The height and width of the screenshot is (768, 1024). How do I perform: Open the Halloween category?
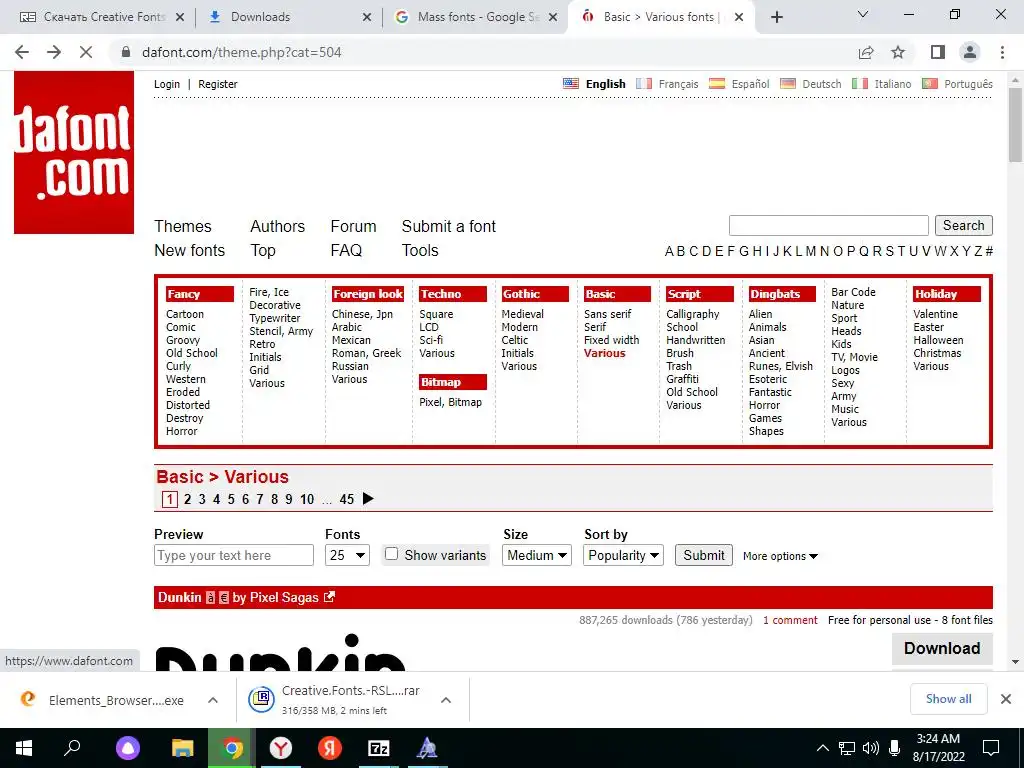(938, 340)
